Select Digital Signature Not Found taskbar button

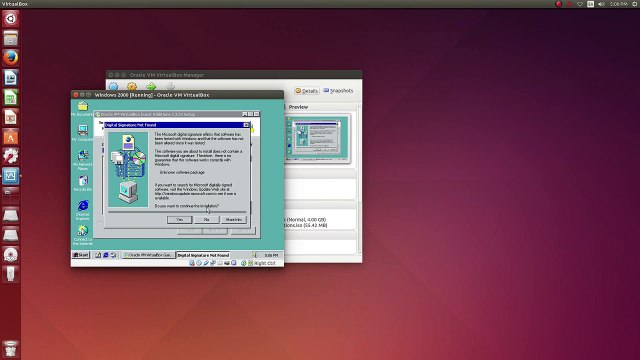203,255
